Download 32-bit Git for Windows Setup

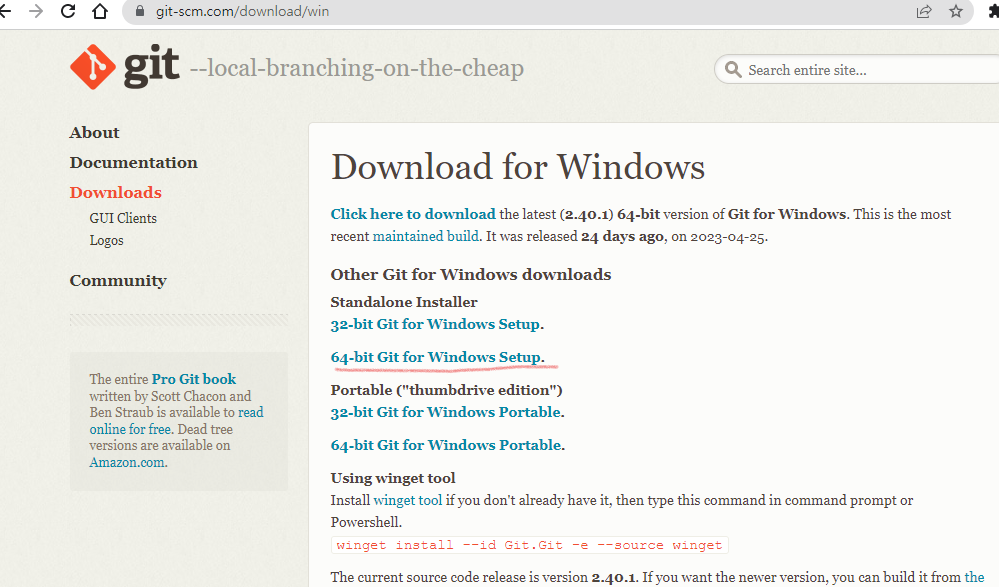435,324
